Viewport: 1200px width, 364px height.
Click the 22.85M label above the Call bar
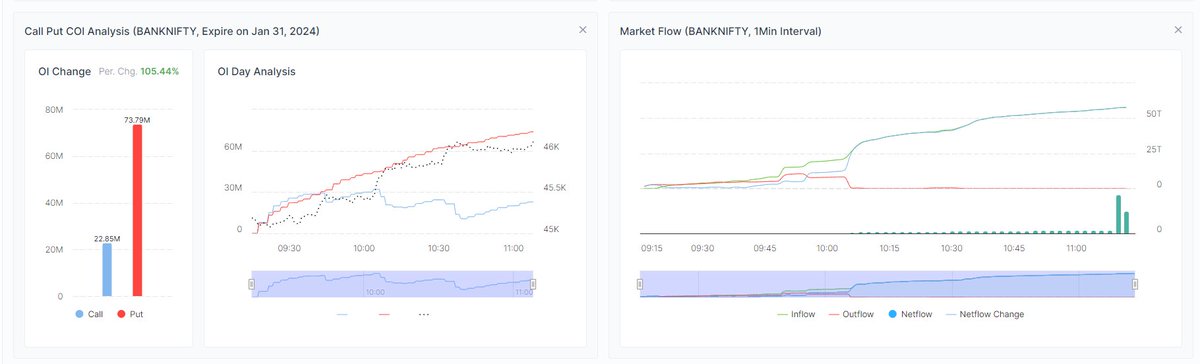click(107, 238)
